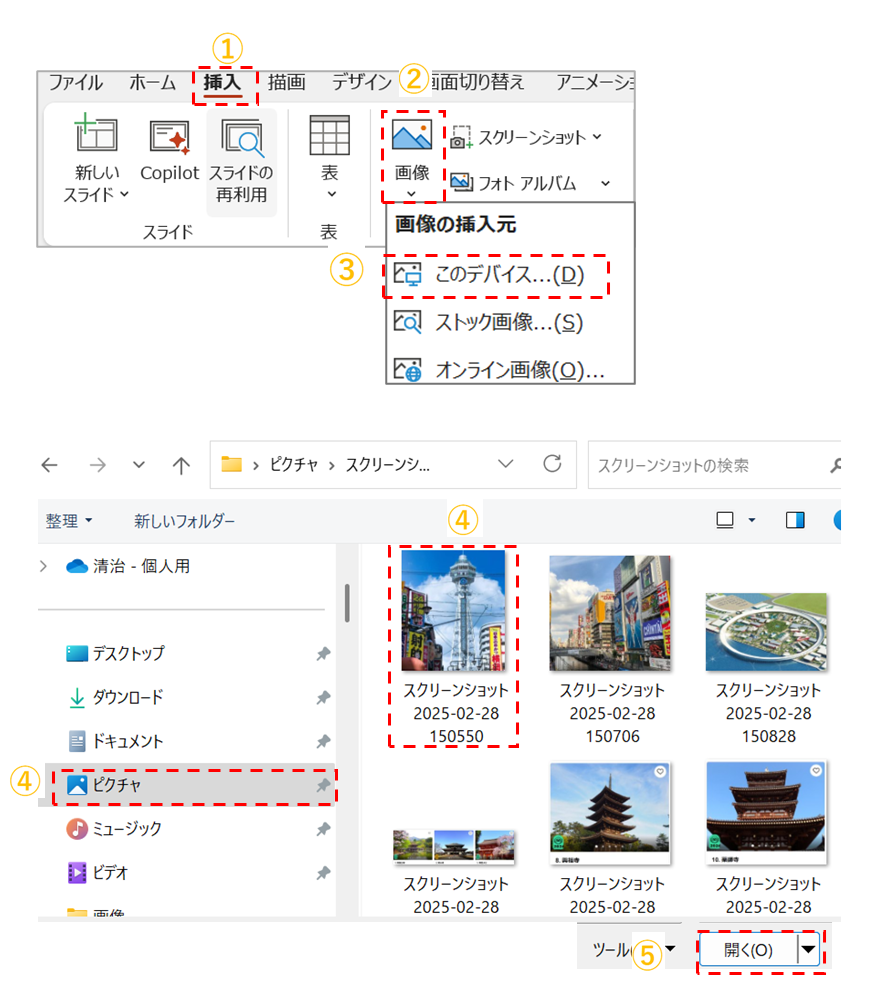Image resolution: width=871 pixels, height=1005 pixels.
Task: Expand the address bar path history dropdown
Action: (506, 464)
